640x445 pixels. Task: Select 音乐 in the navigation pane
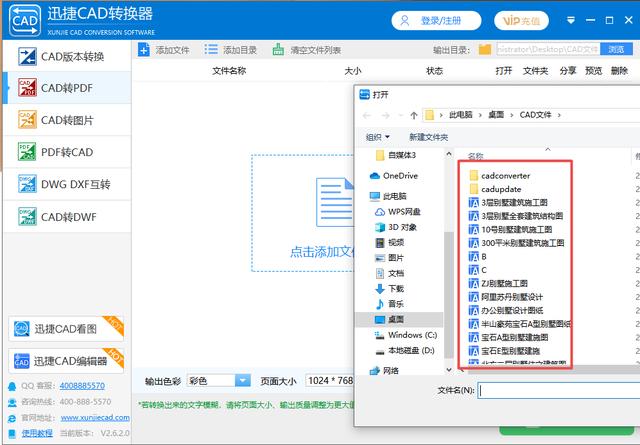389,304
